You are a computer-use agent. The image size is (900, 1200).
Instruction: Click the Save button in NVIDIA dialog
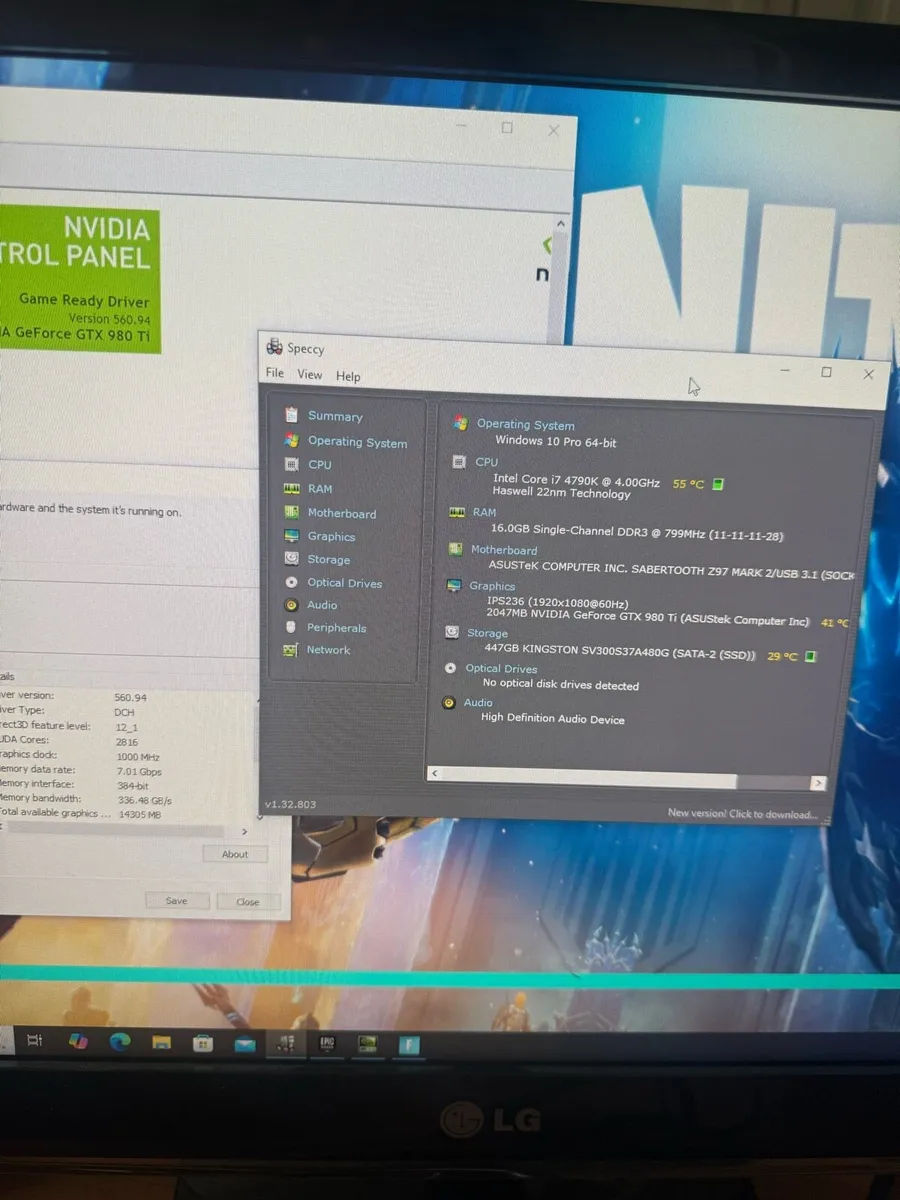click(176, 901)
